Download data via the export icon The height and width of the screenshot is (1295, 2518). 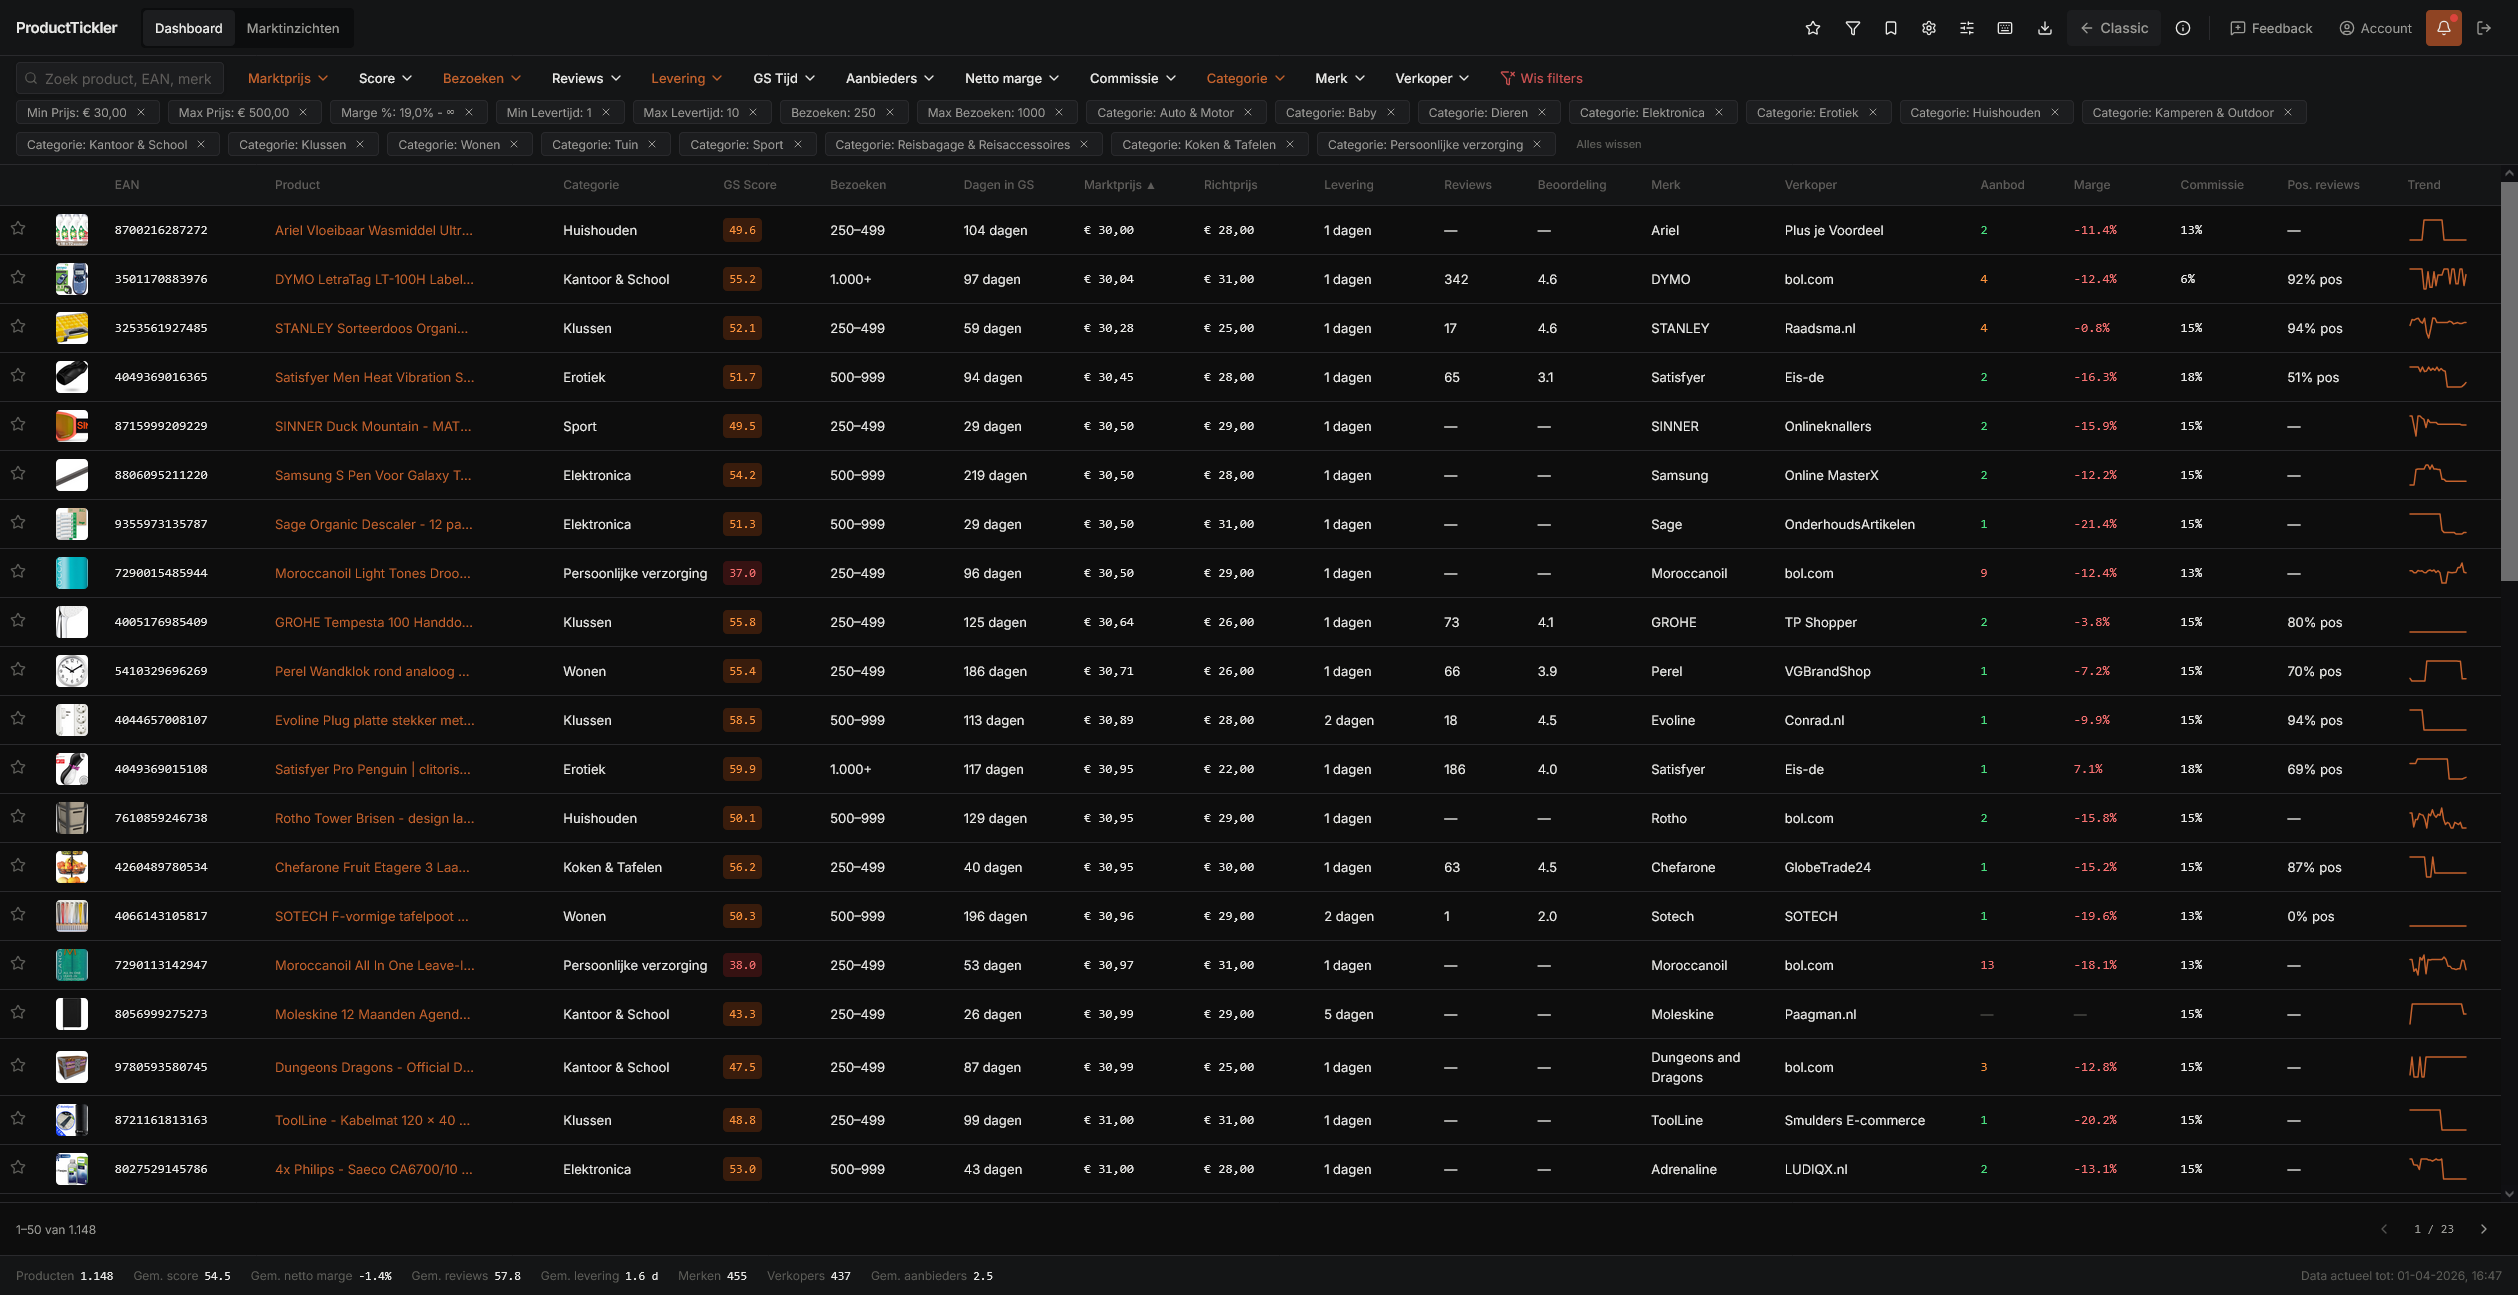click(2043, 27)
